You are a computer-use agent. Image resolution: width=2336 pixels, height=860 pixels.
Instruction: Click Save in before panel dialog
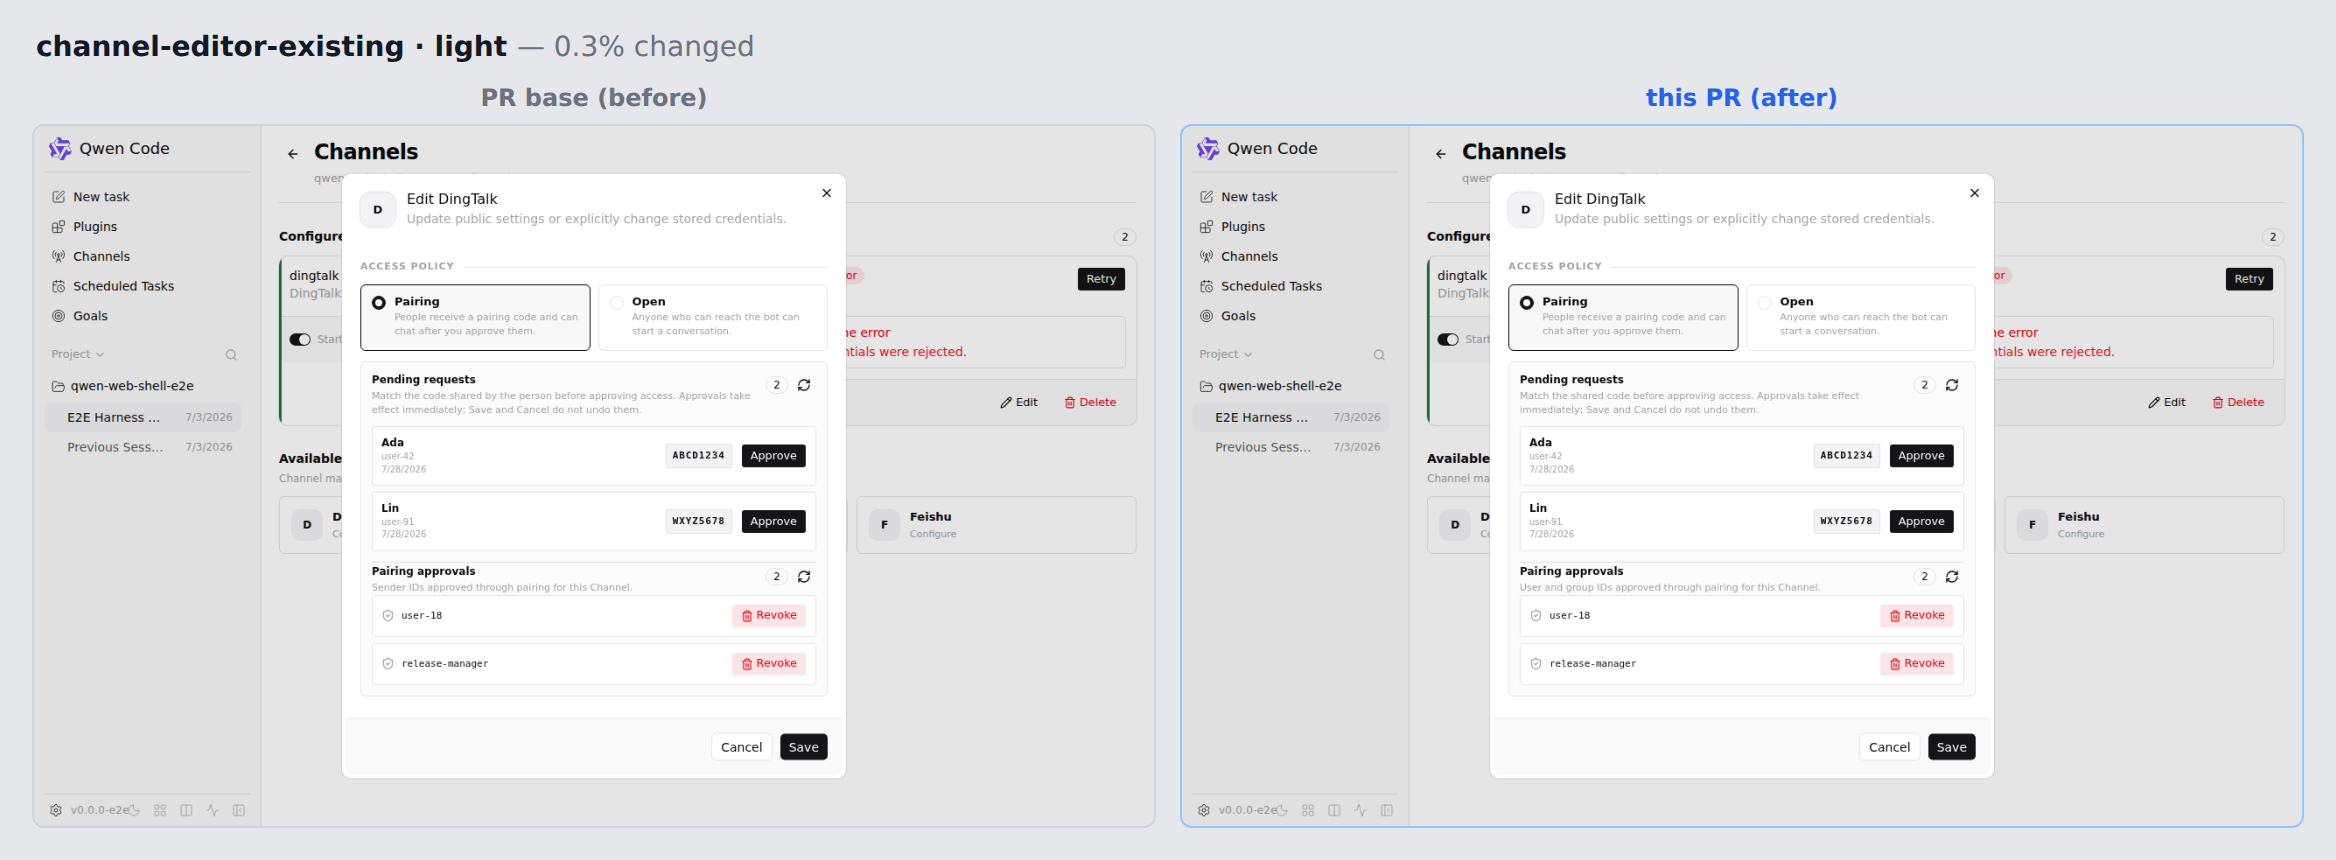tap(804, 747)
